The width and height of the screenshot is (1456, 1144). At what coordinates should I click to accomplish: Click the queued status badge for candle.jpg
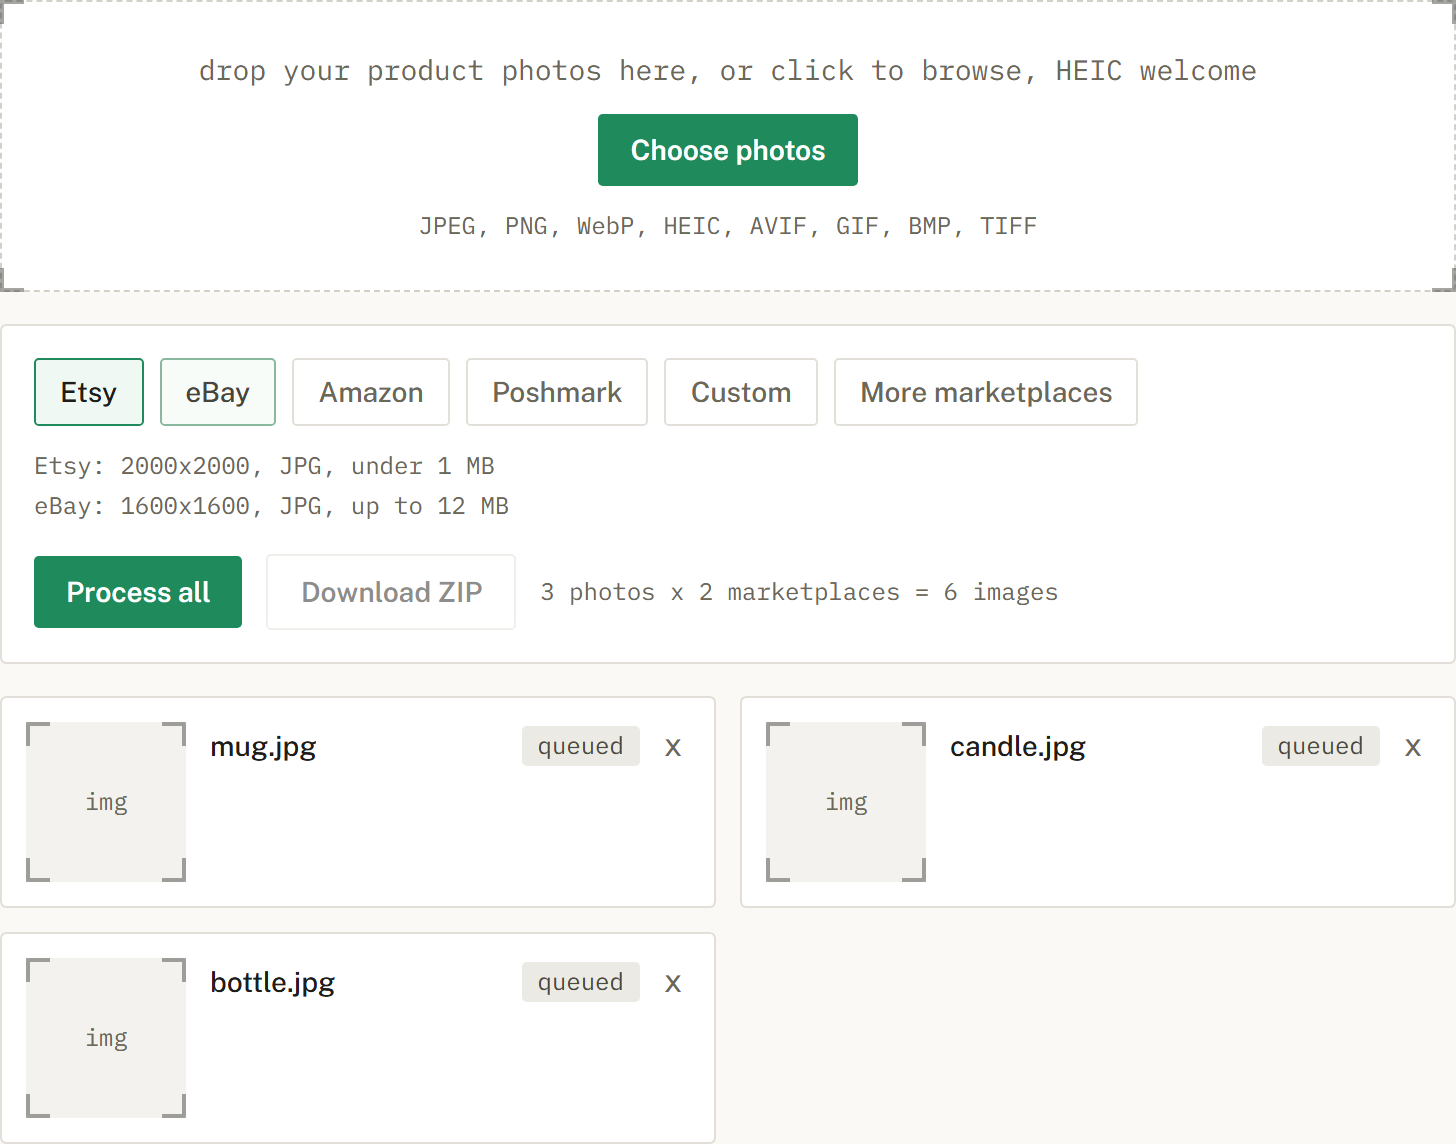coord(1321,746)
